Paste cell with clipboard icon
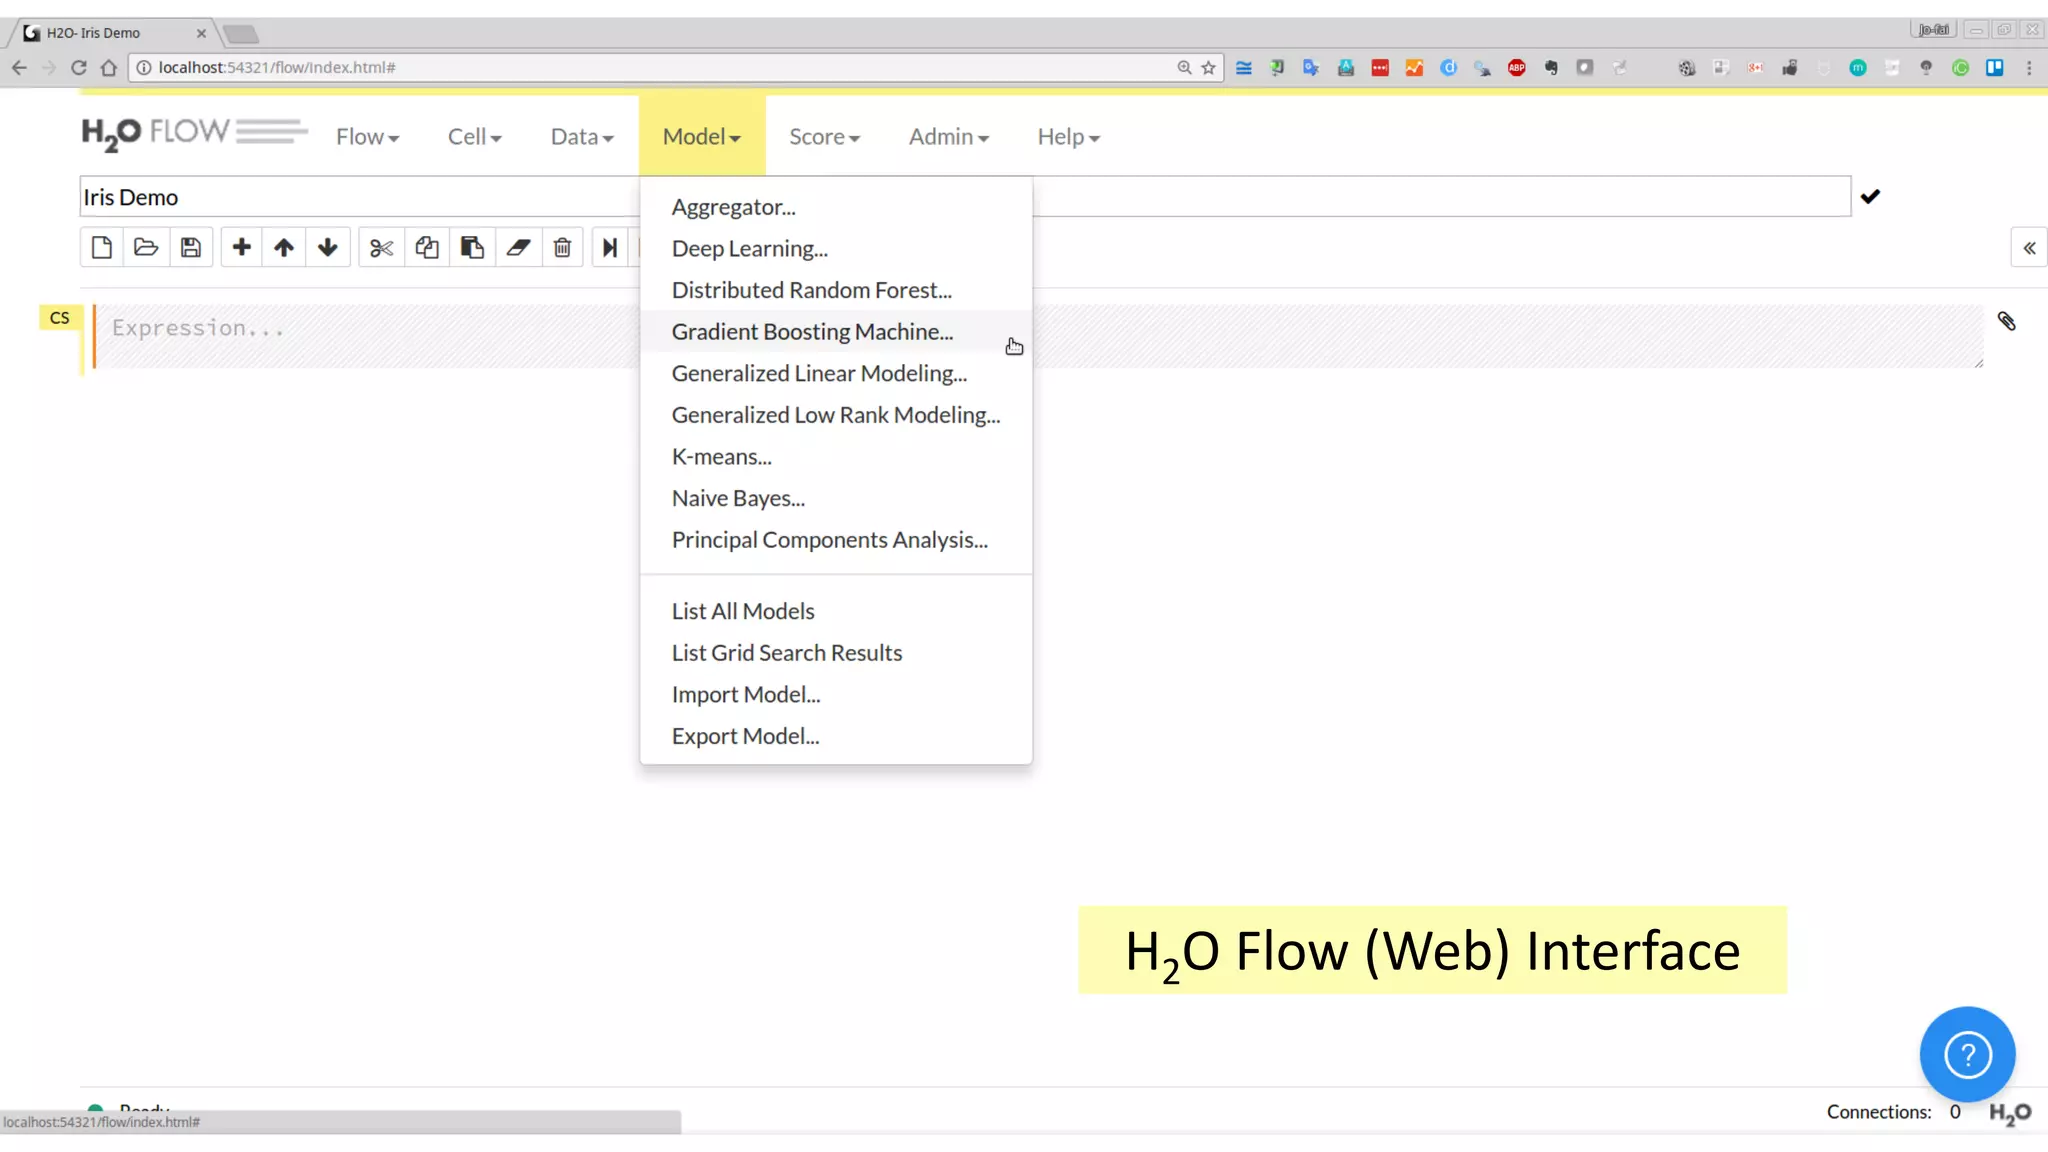Viewport: 2048px width, 1152px height. tap(472, 247)
